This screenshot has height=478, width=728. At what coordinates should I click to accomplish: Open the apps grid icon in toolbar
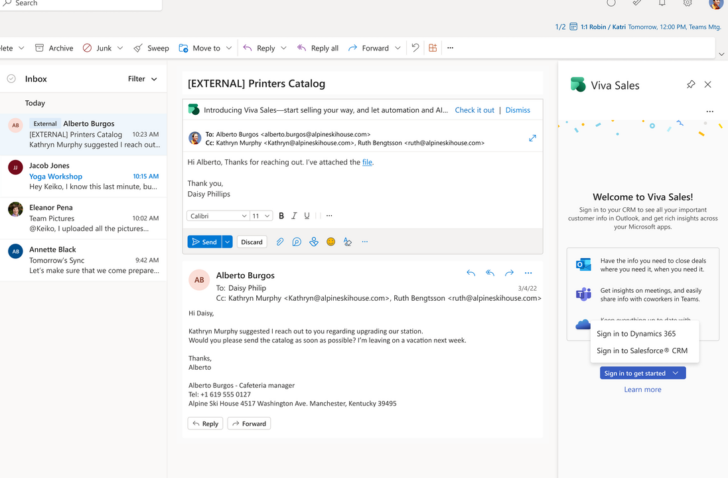433,48
